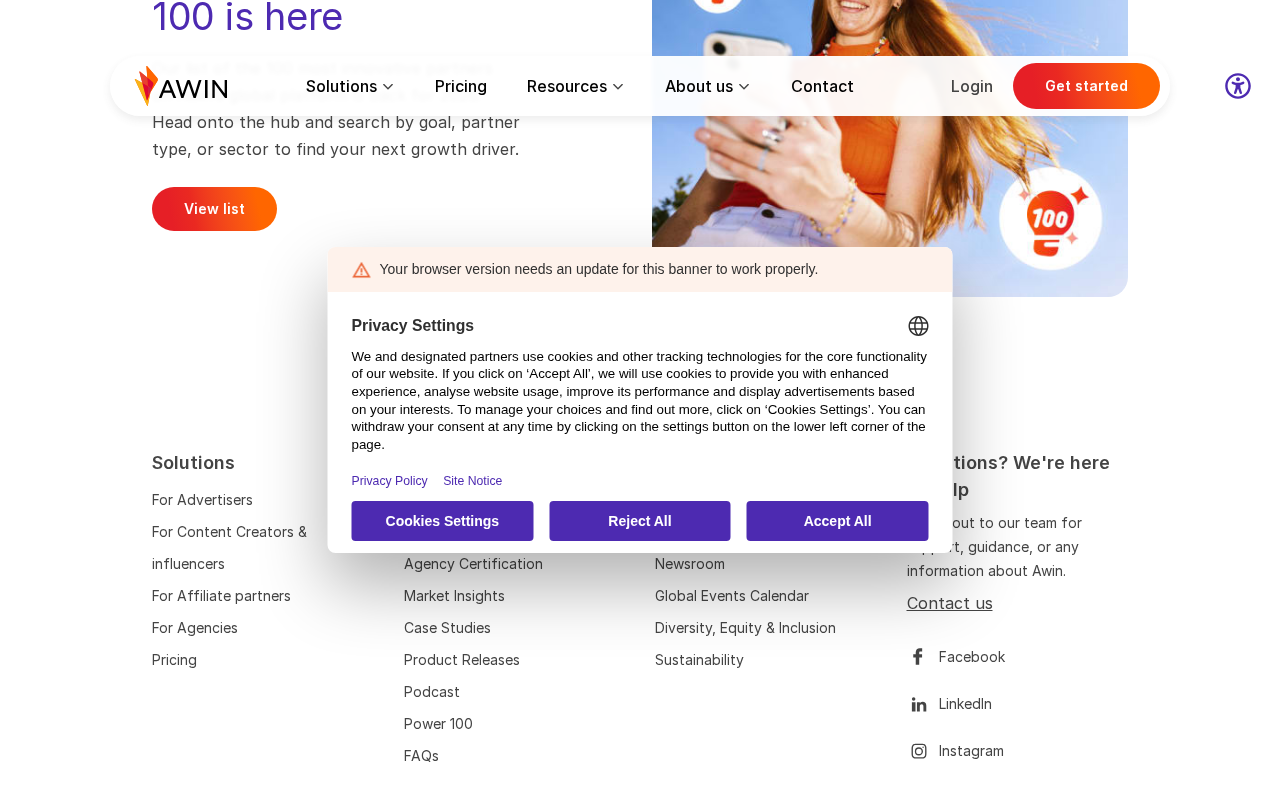Click the warning triangle icon in banner
The width and height of the screenshot is (1280, 800).
(x=361, y=270)
